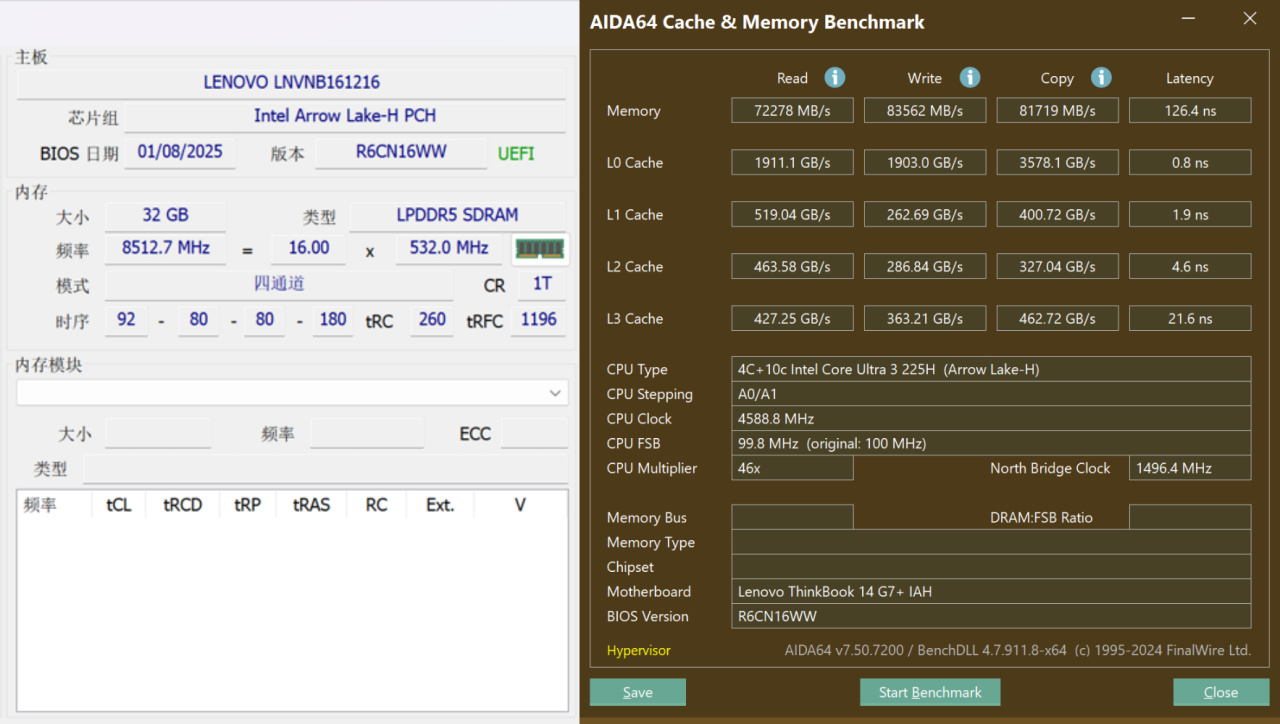Click L3 Cache write value 363.21 GB/s
This screenshot has width=1280, height=724.
[925, 318]
